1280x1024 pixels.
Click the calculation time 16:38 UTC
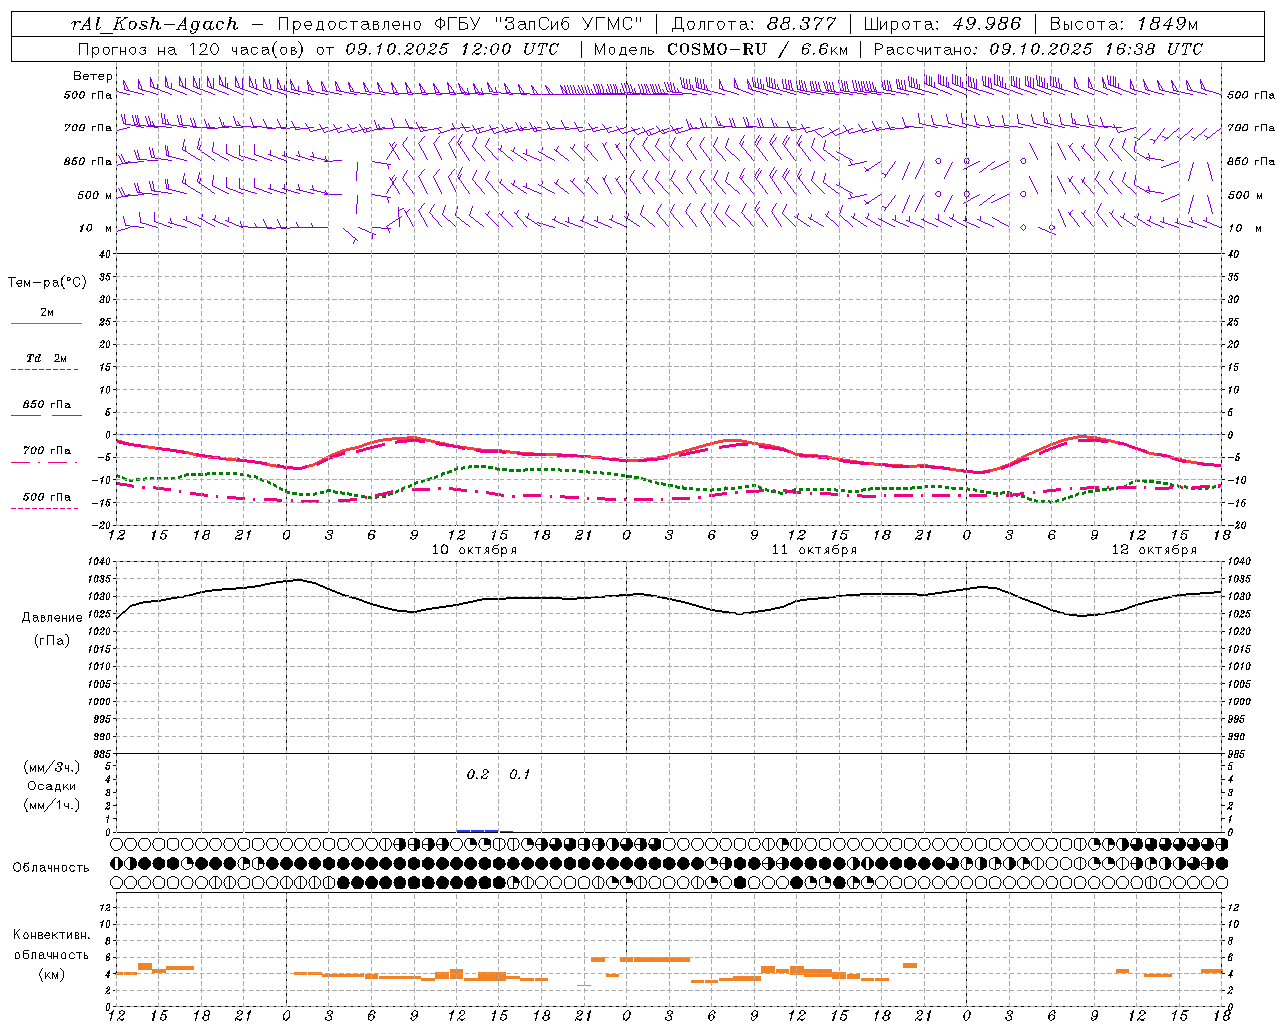(1152, 48)
